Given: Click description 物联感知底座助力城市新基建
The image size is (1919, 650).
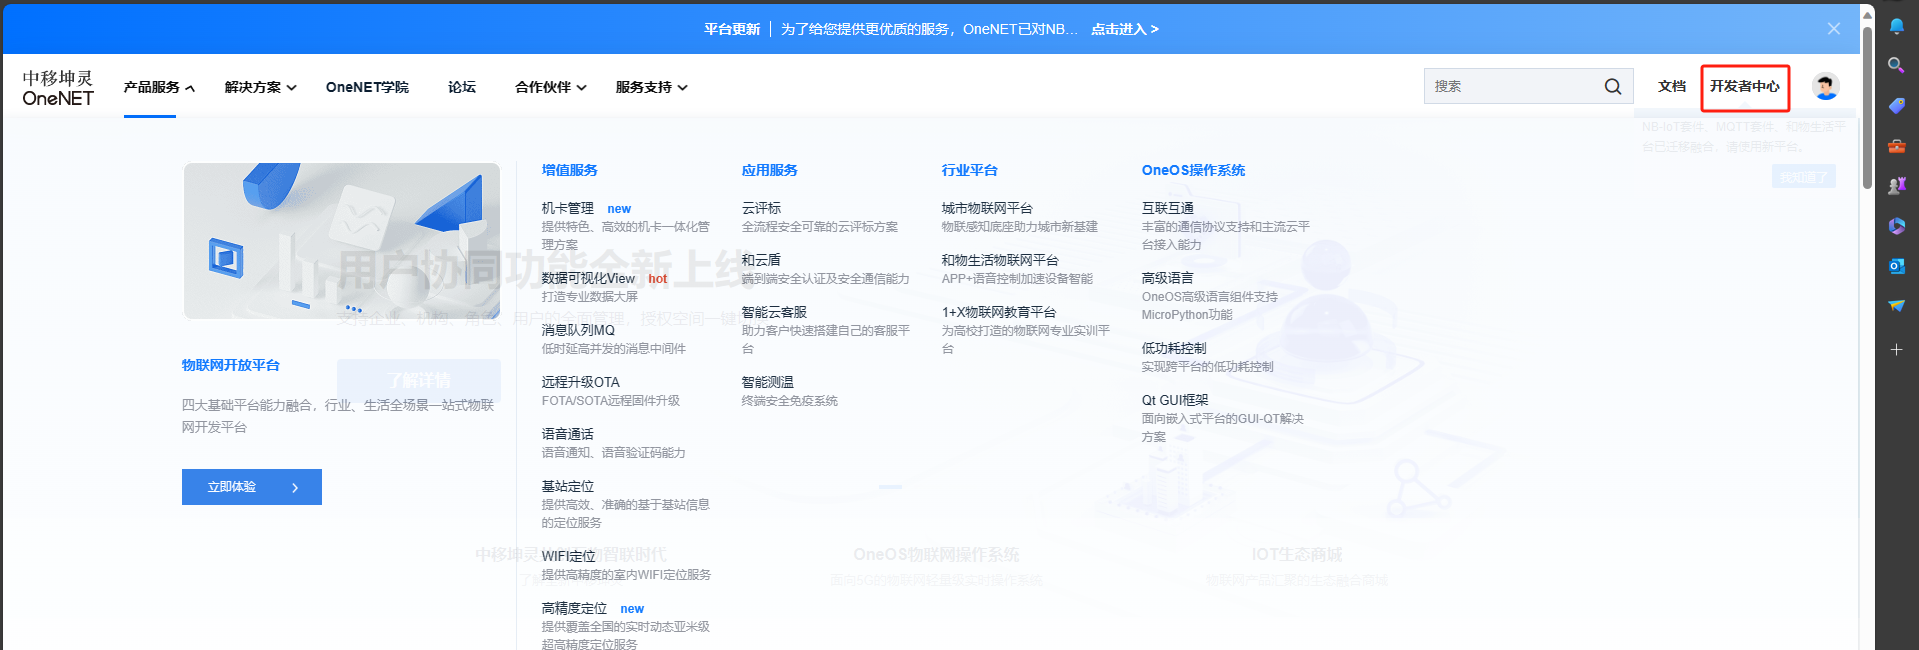Looking at the screenshot, I should (x=1019, y=227).
